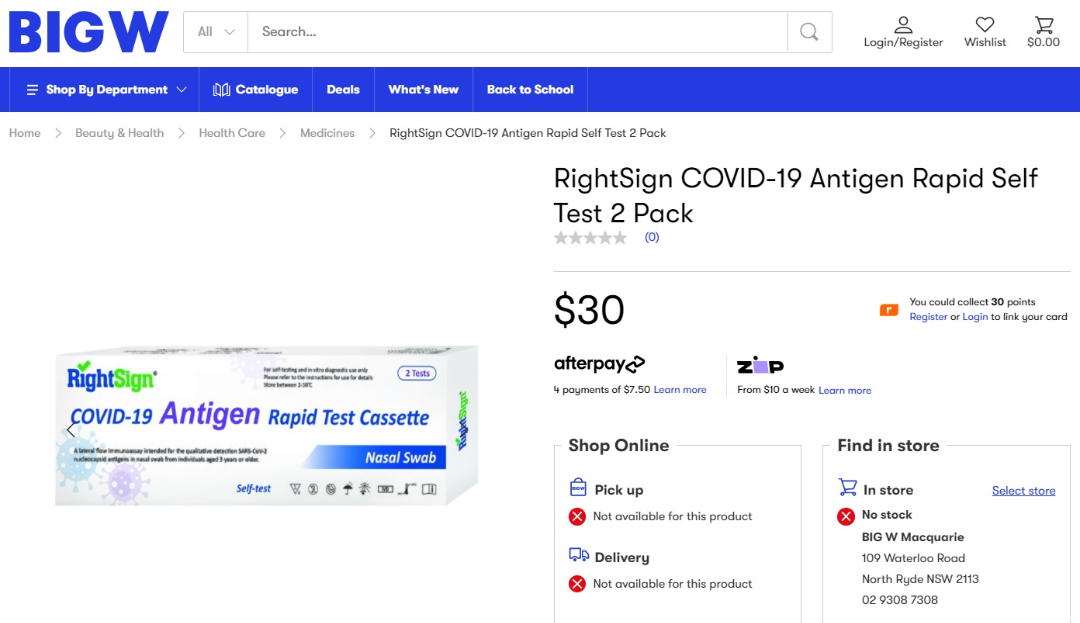Image resolution: width=1080 pixels, height=623 pixels.
Task: Open the Wishlist heart icon
Action: pyautogui.click(x=985, y=32)
